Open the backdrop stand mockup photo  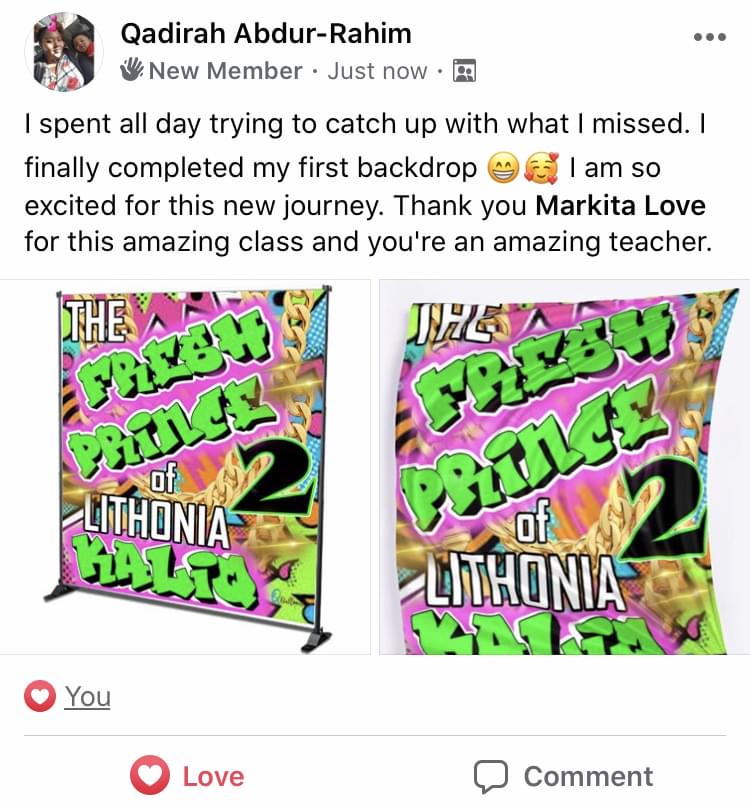coord(185,467)
